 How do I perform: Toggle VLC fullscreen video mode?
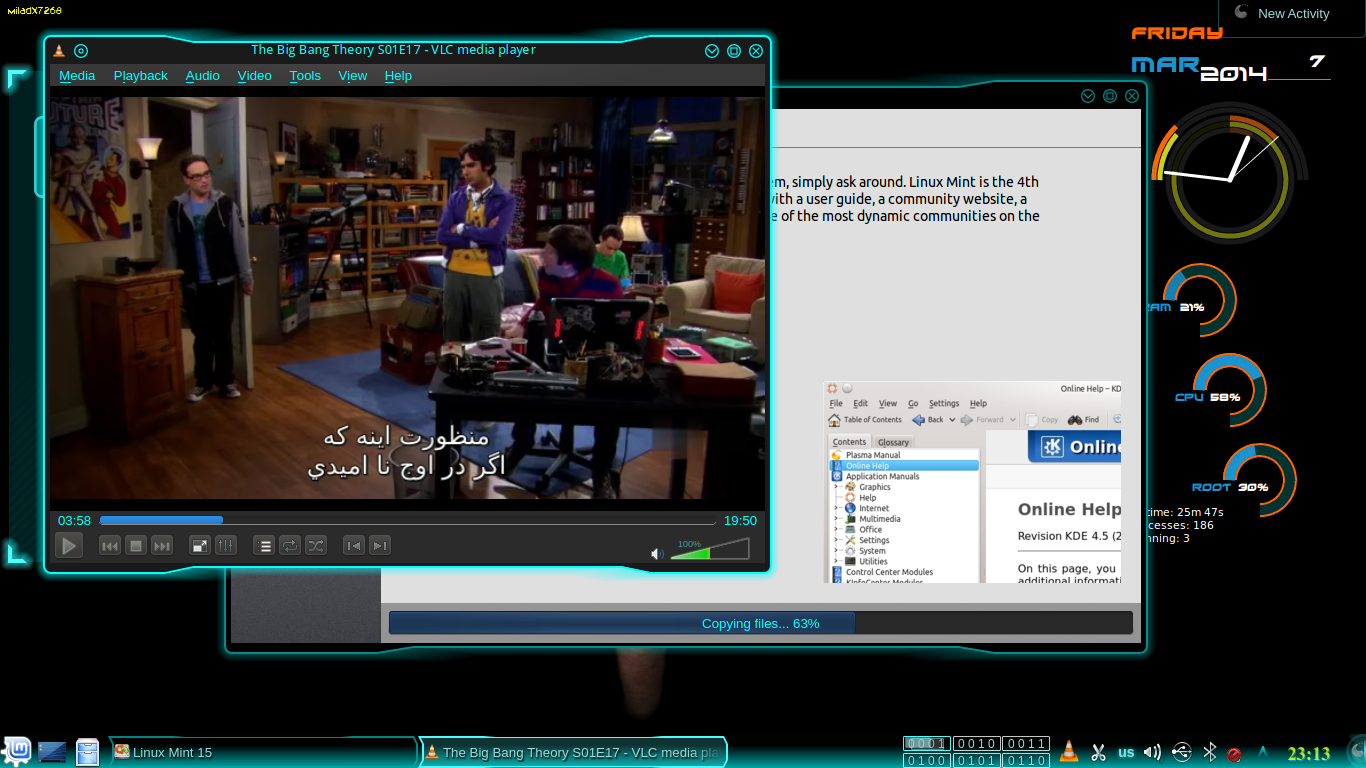point(200,545)
